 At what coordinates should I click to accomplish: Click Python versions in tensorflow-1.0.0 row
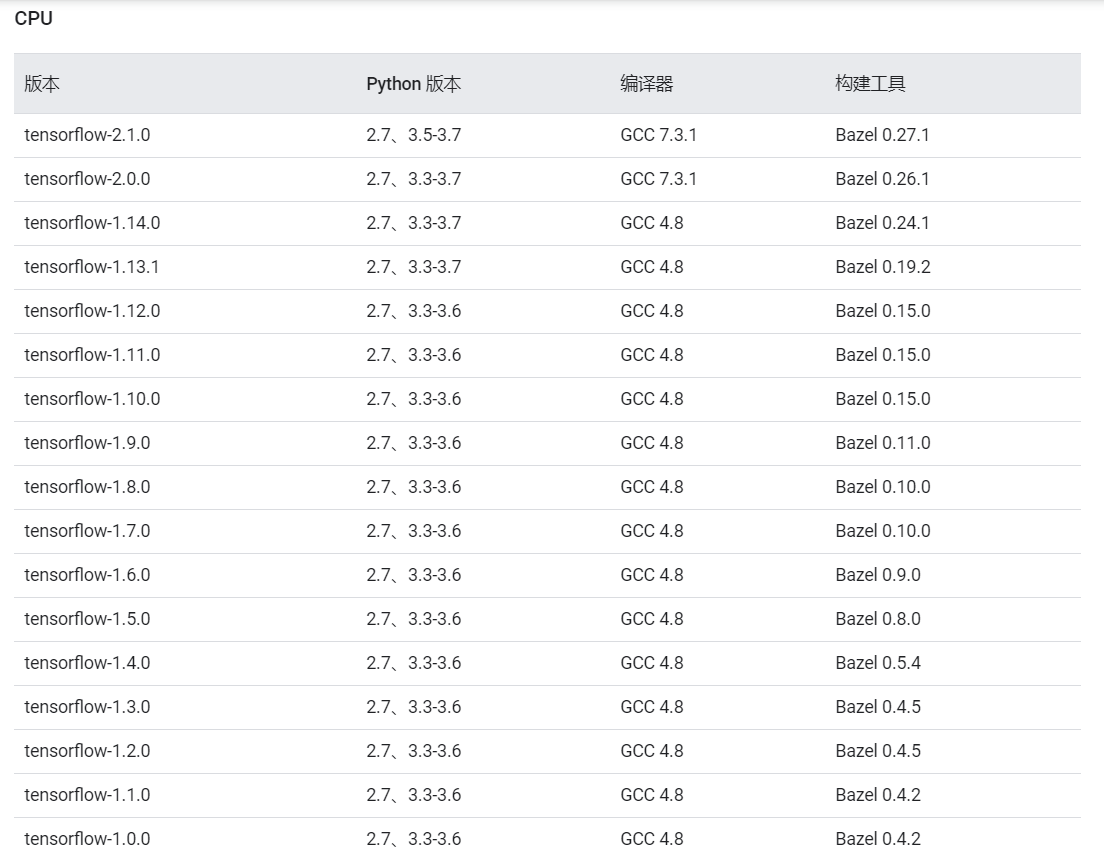point(413,839)
